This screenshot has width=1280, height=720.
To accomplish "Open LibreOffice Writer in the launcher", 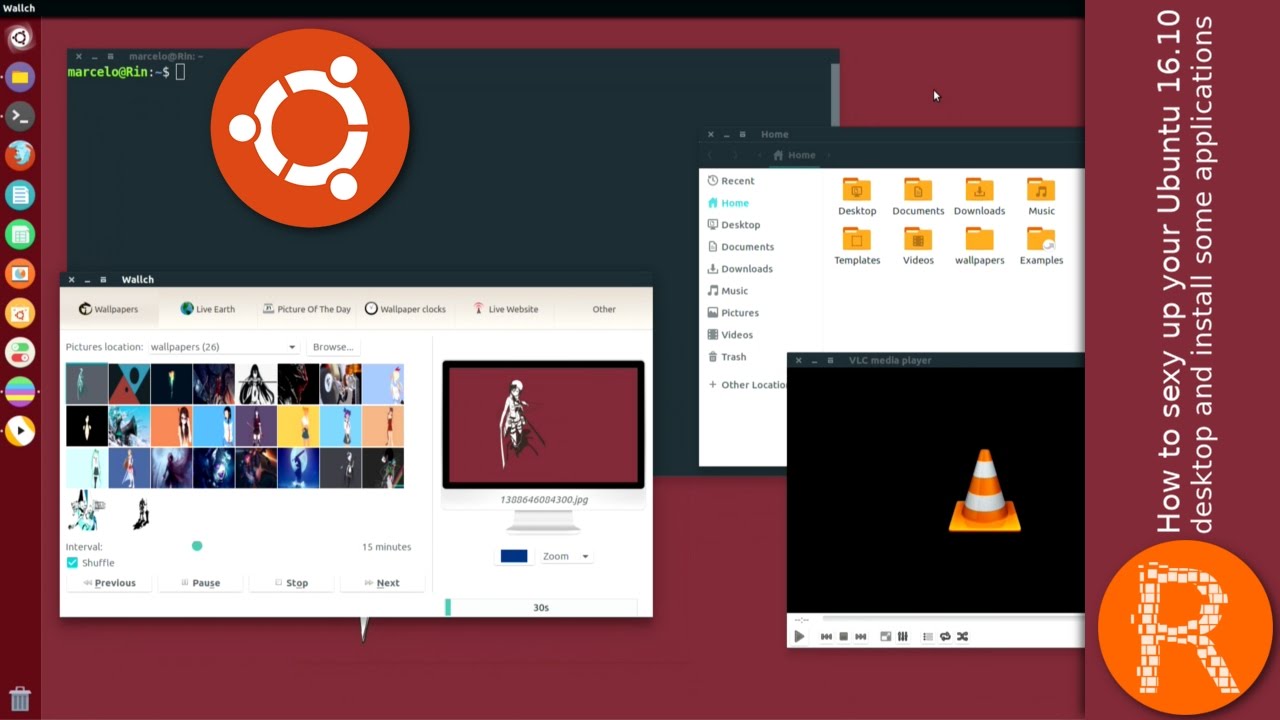I will 20,195.
